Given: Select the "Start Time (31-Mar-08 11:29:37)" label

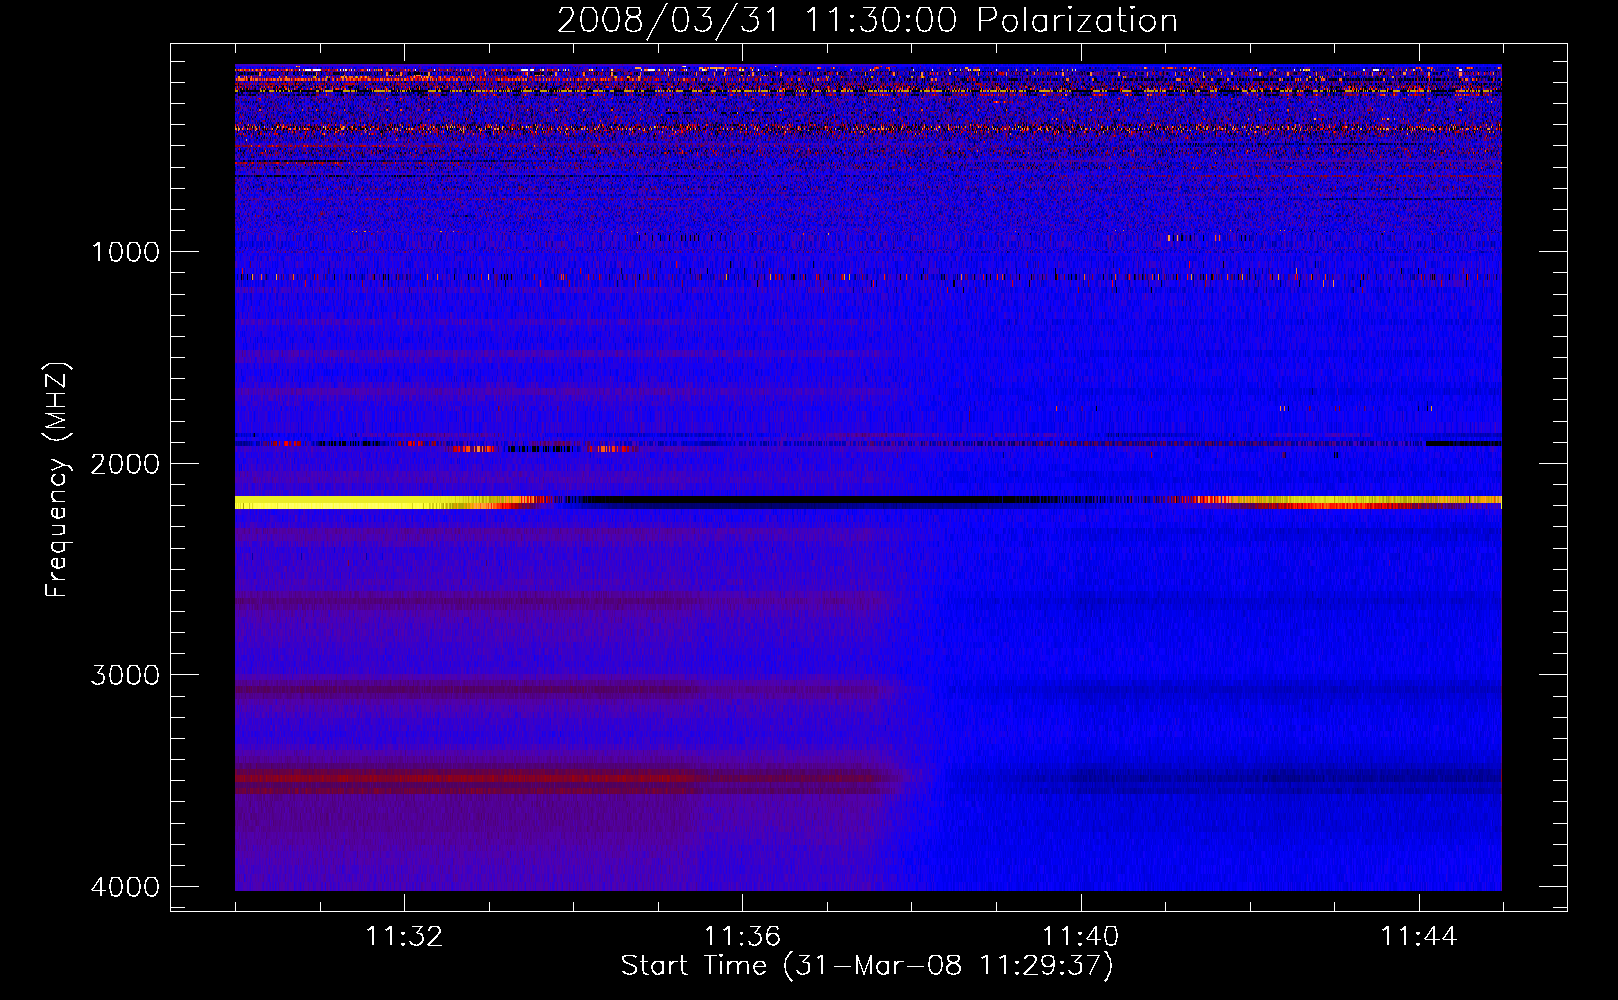Looking at the screenshot, I should [867, 966].
